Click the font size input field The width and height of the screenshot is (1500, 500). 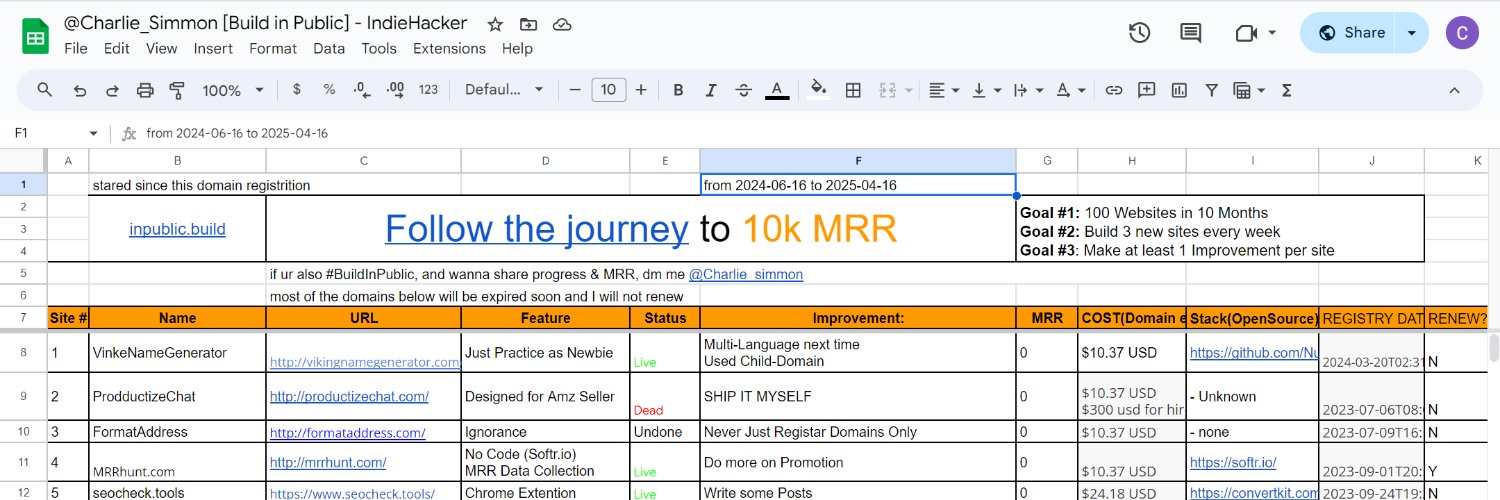[x=609, y=90]
